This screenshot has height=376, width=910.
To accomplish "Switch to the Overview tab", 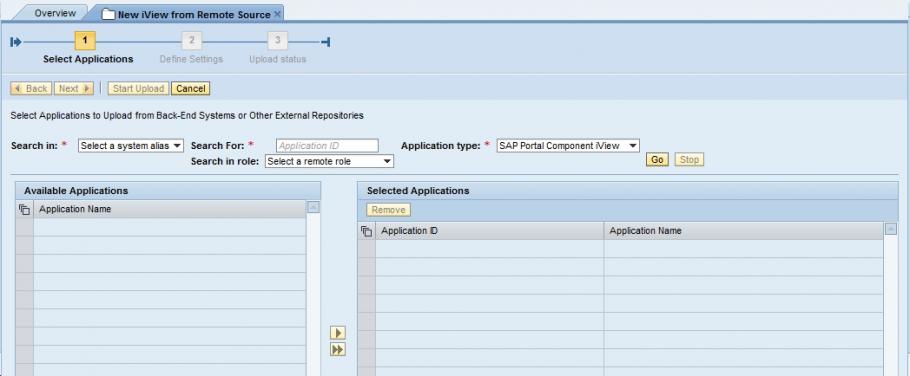I will point(55,13).
